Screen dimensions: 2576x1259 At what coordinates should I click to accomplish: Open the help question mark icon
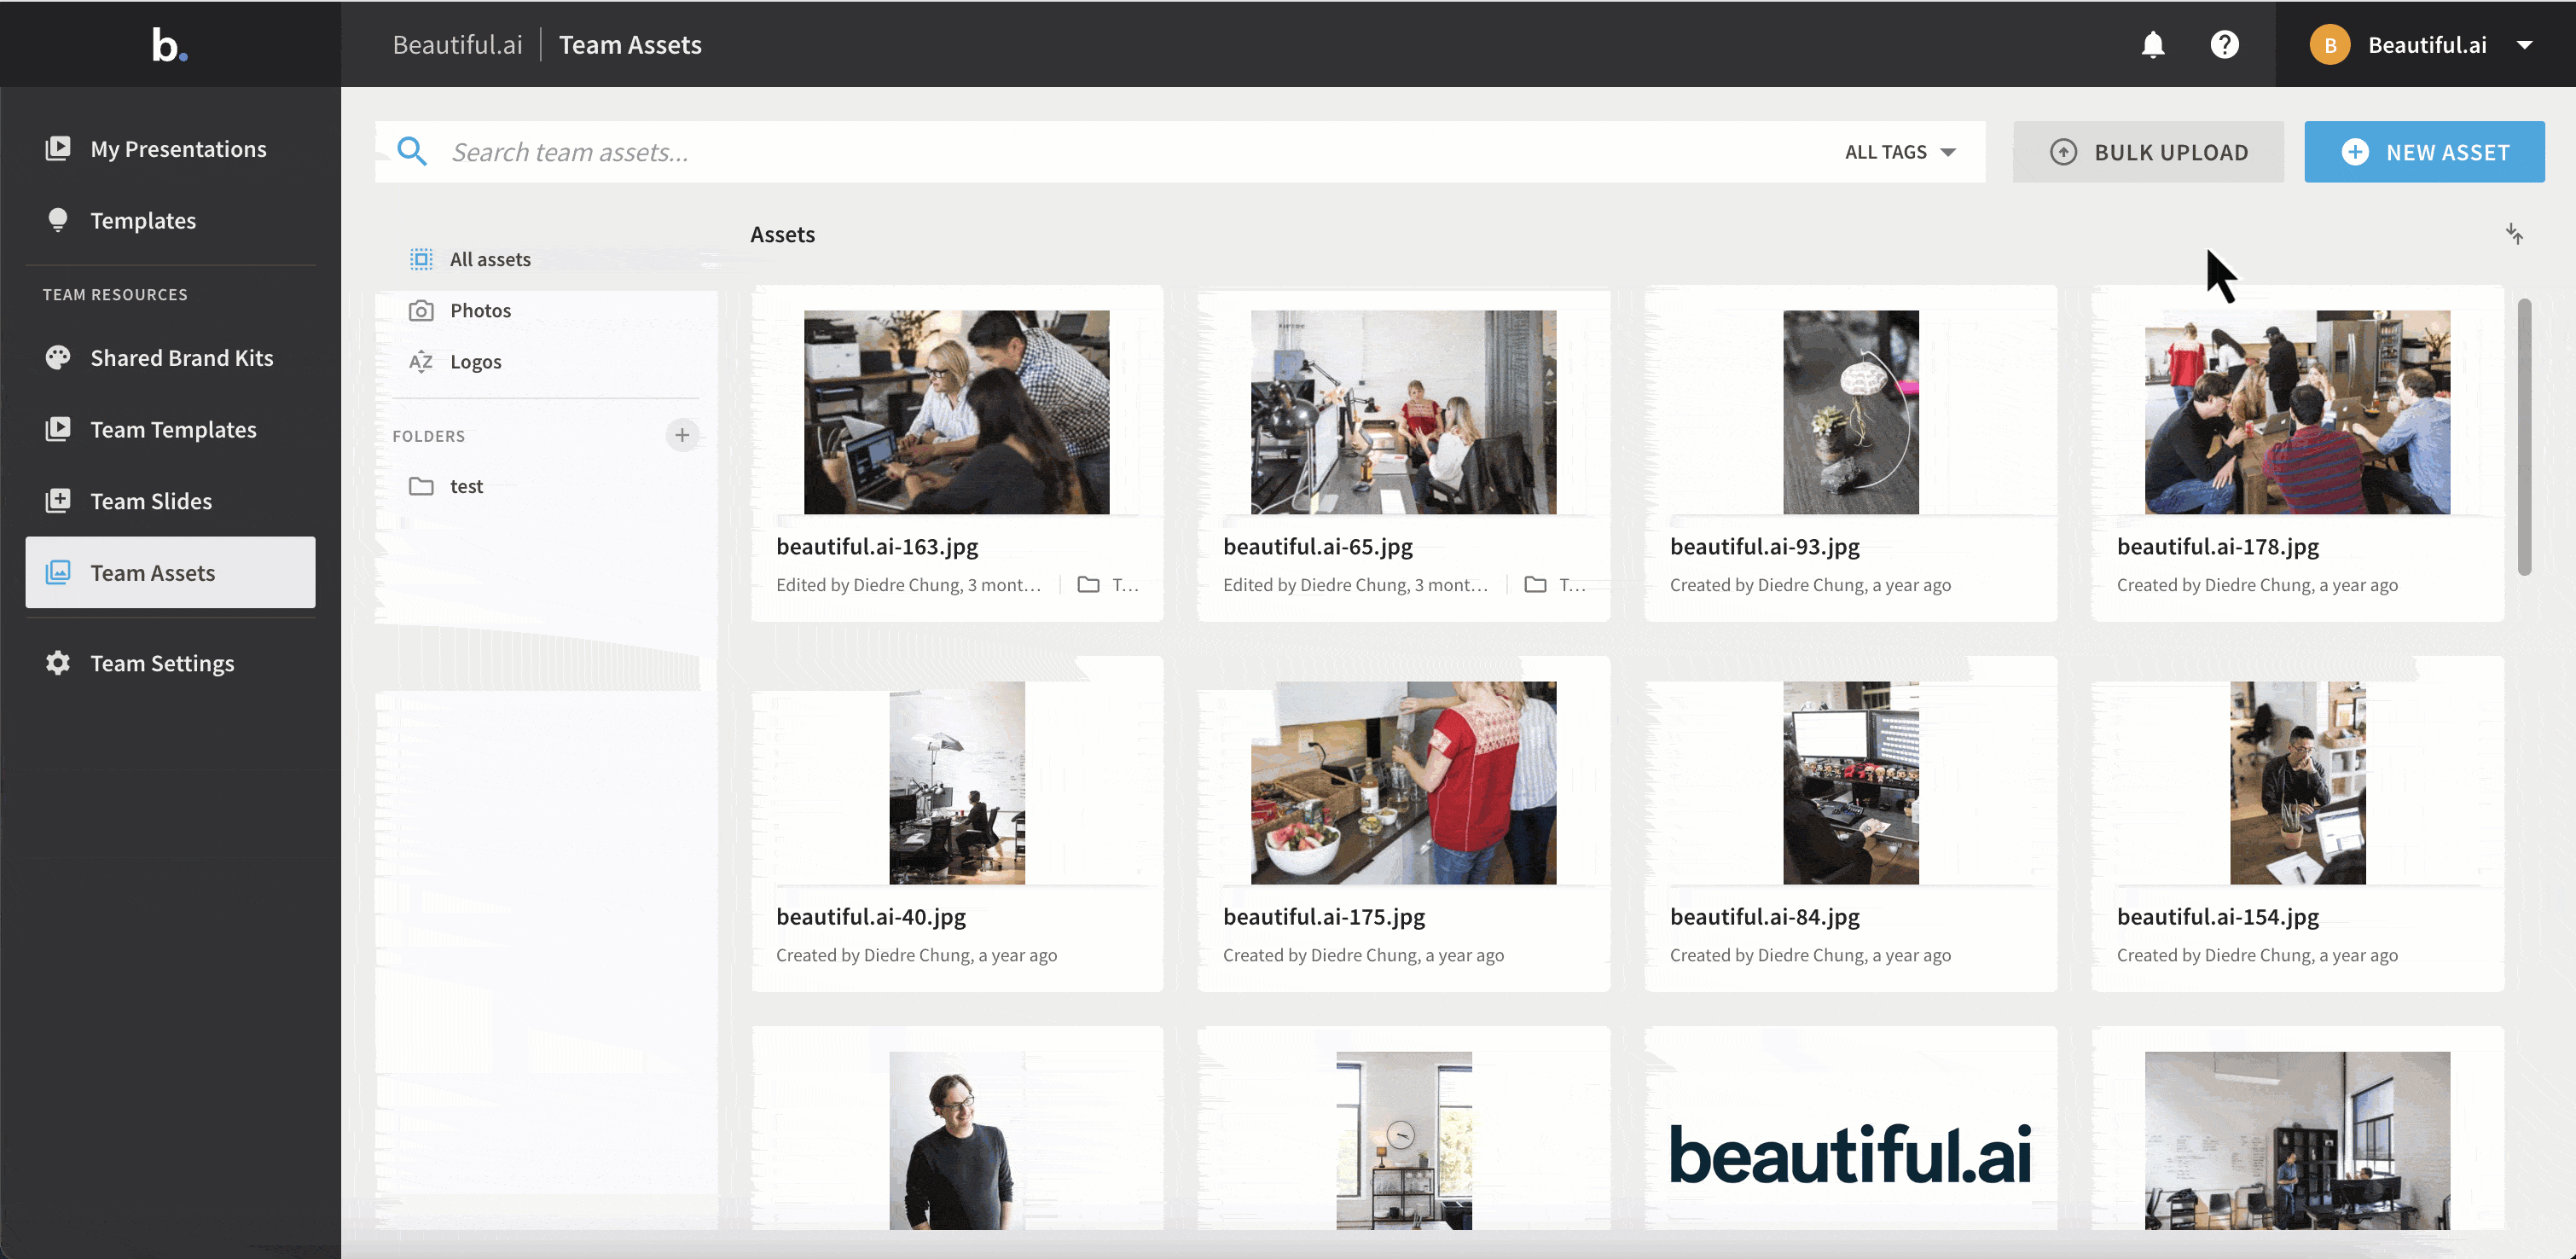(x=2224, y=45)
